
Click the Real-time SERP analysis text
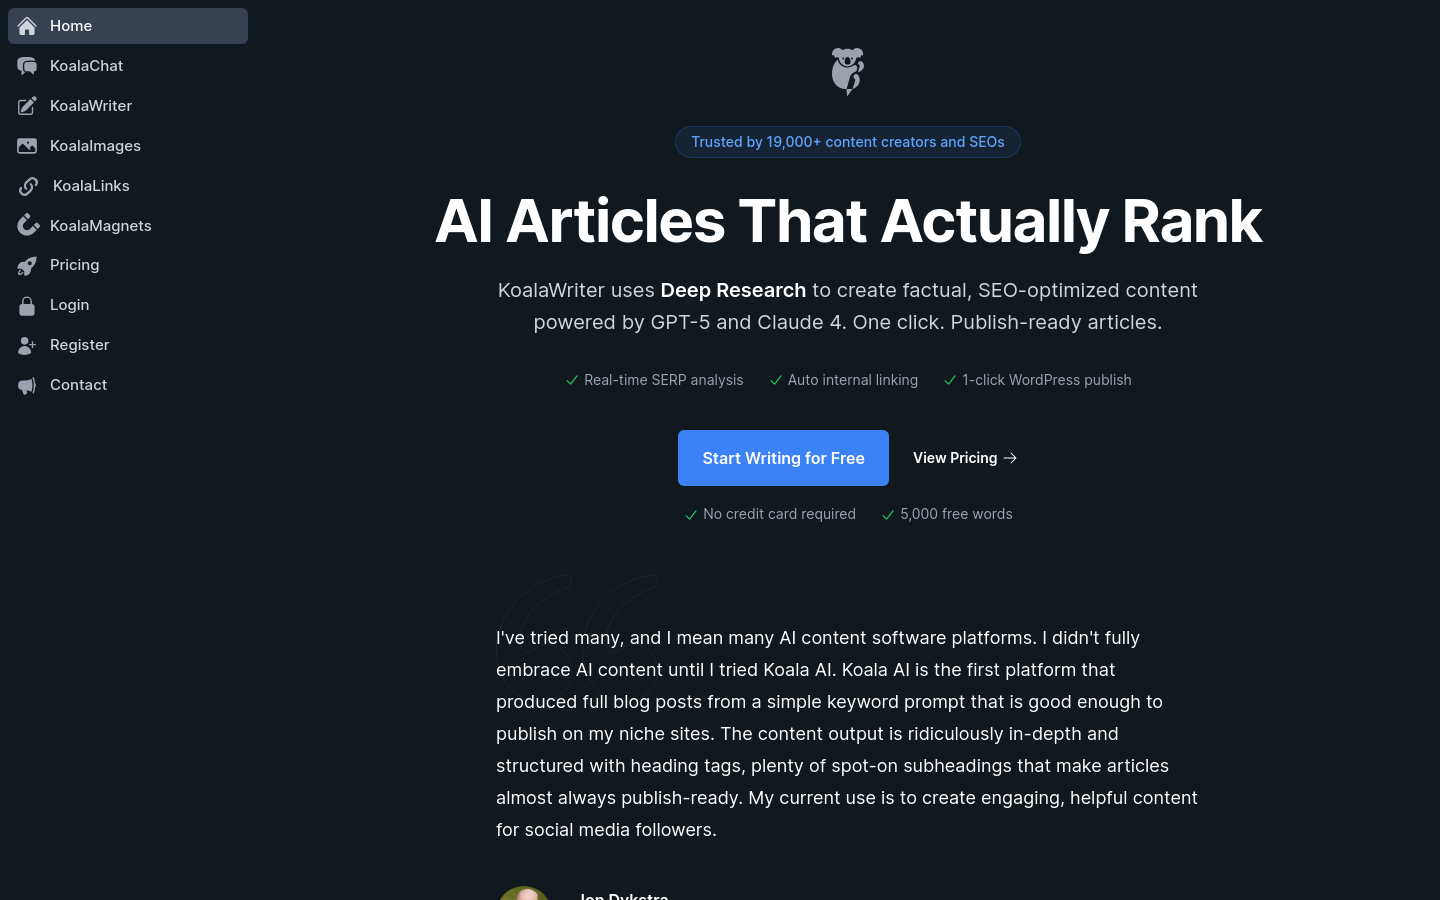[664, 380]
